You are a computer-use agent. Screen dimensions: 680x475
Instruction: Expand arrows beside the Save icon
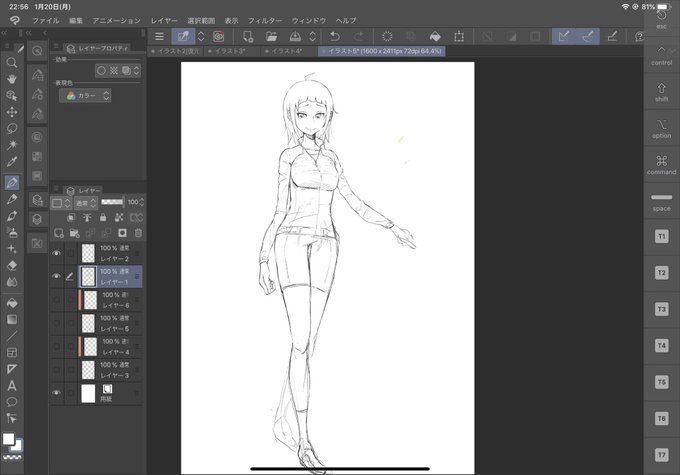click(313, 36)
